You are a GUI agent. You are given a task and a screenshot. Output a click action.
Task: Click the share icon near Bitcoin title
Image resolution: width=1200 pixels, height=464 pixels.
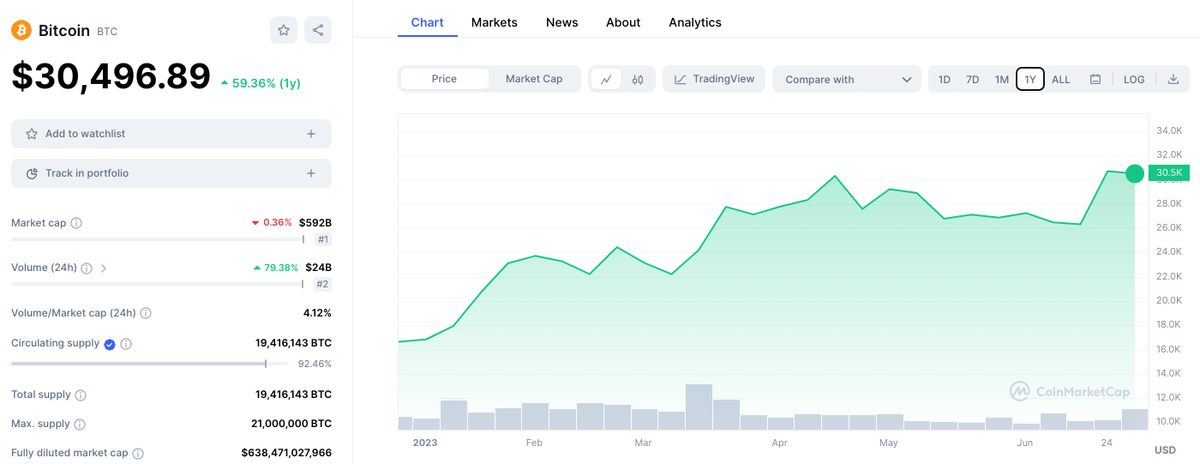(x=318, y=30)
